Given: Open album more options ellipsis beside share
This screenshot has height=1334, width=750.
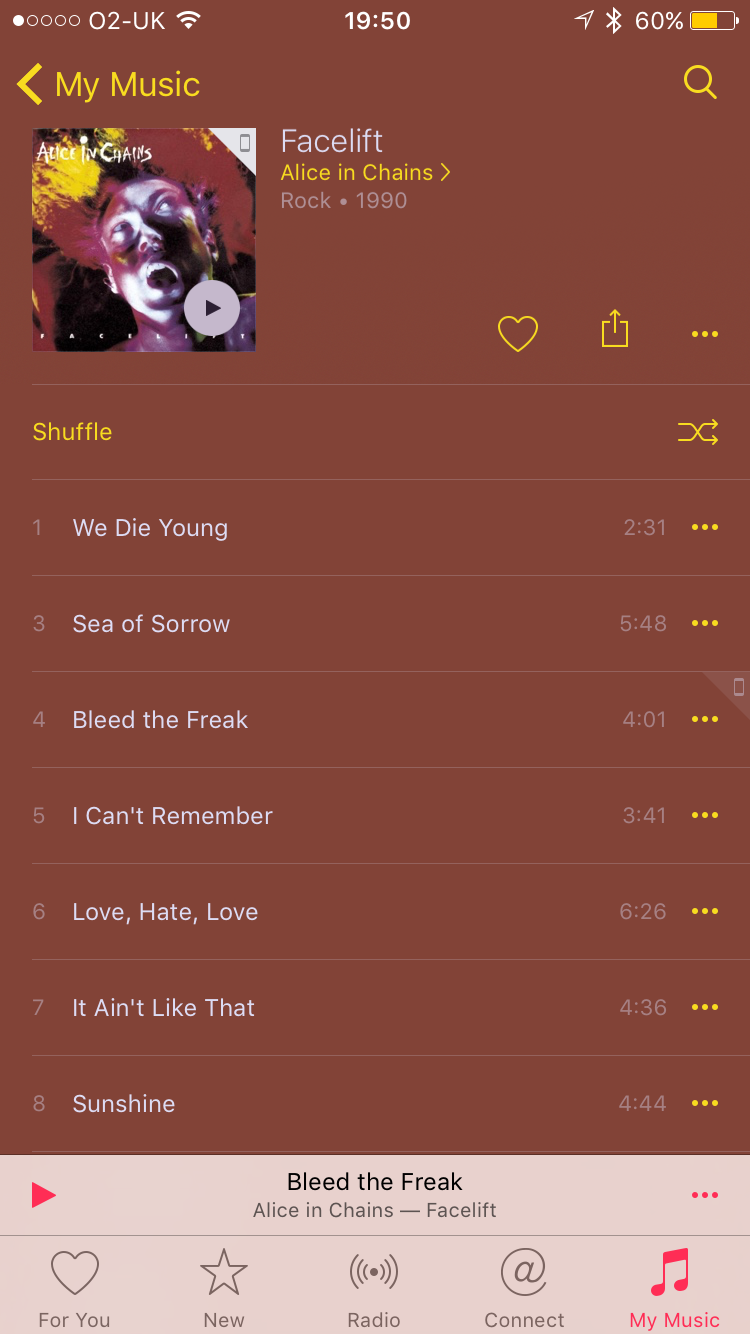Looking at the screenshot, I should point(705,334).
